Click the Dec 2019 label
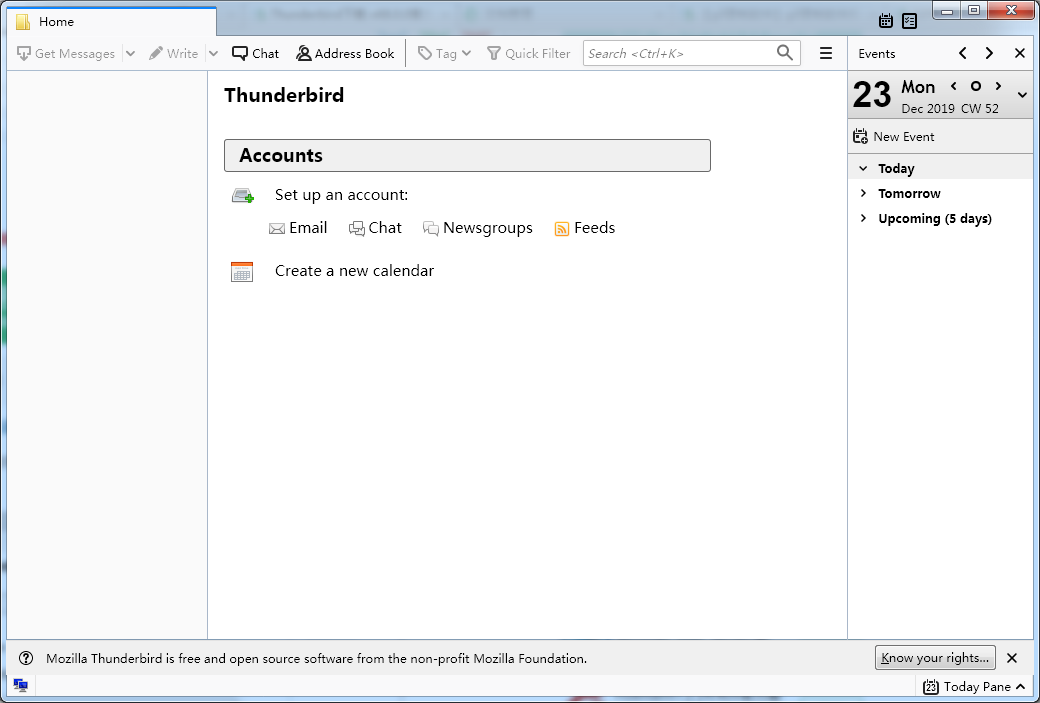The image size is (1040, 703). 928,108
